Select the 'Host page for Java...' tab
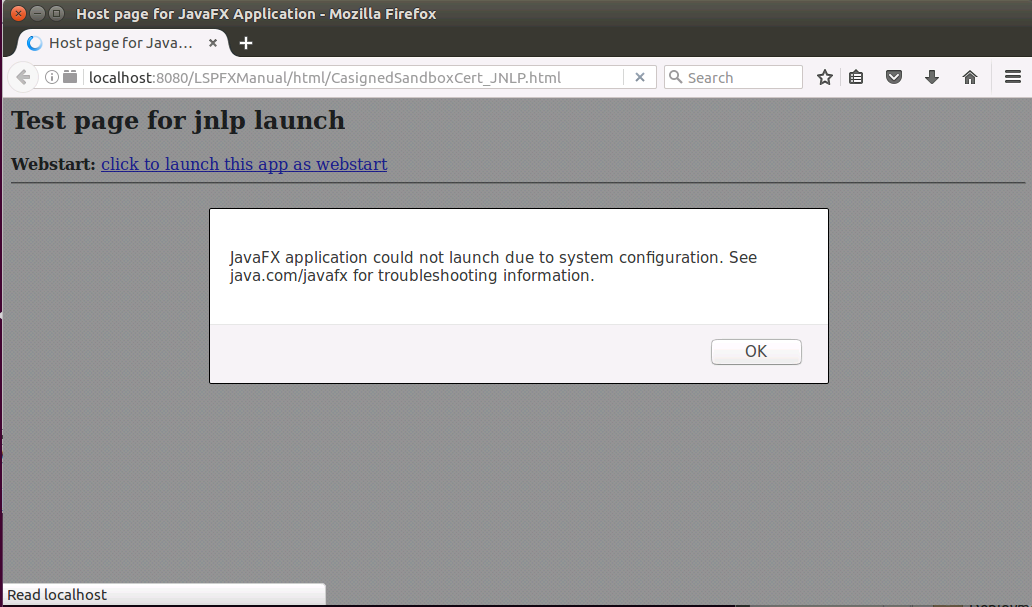Image resolution: width=1032 pixels, height=607 pixels. [x=120, y=43]
